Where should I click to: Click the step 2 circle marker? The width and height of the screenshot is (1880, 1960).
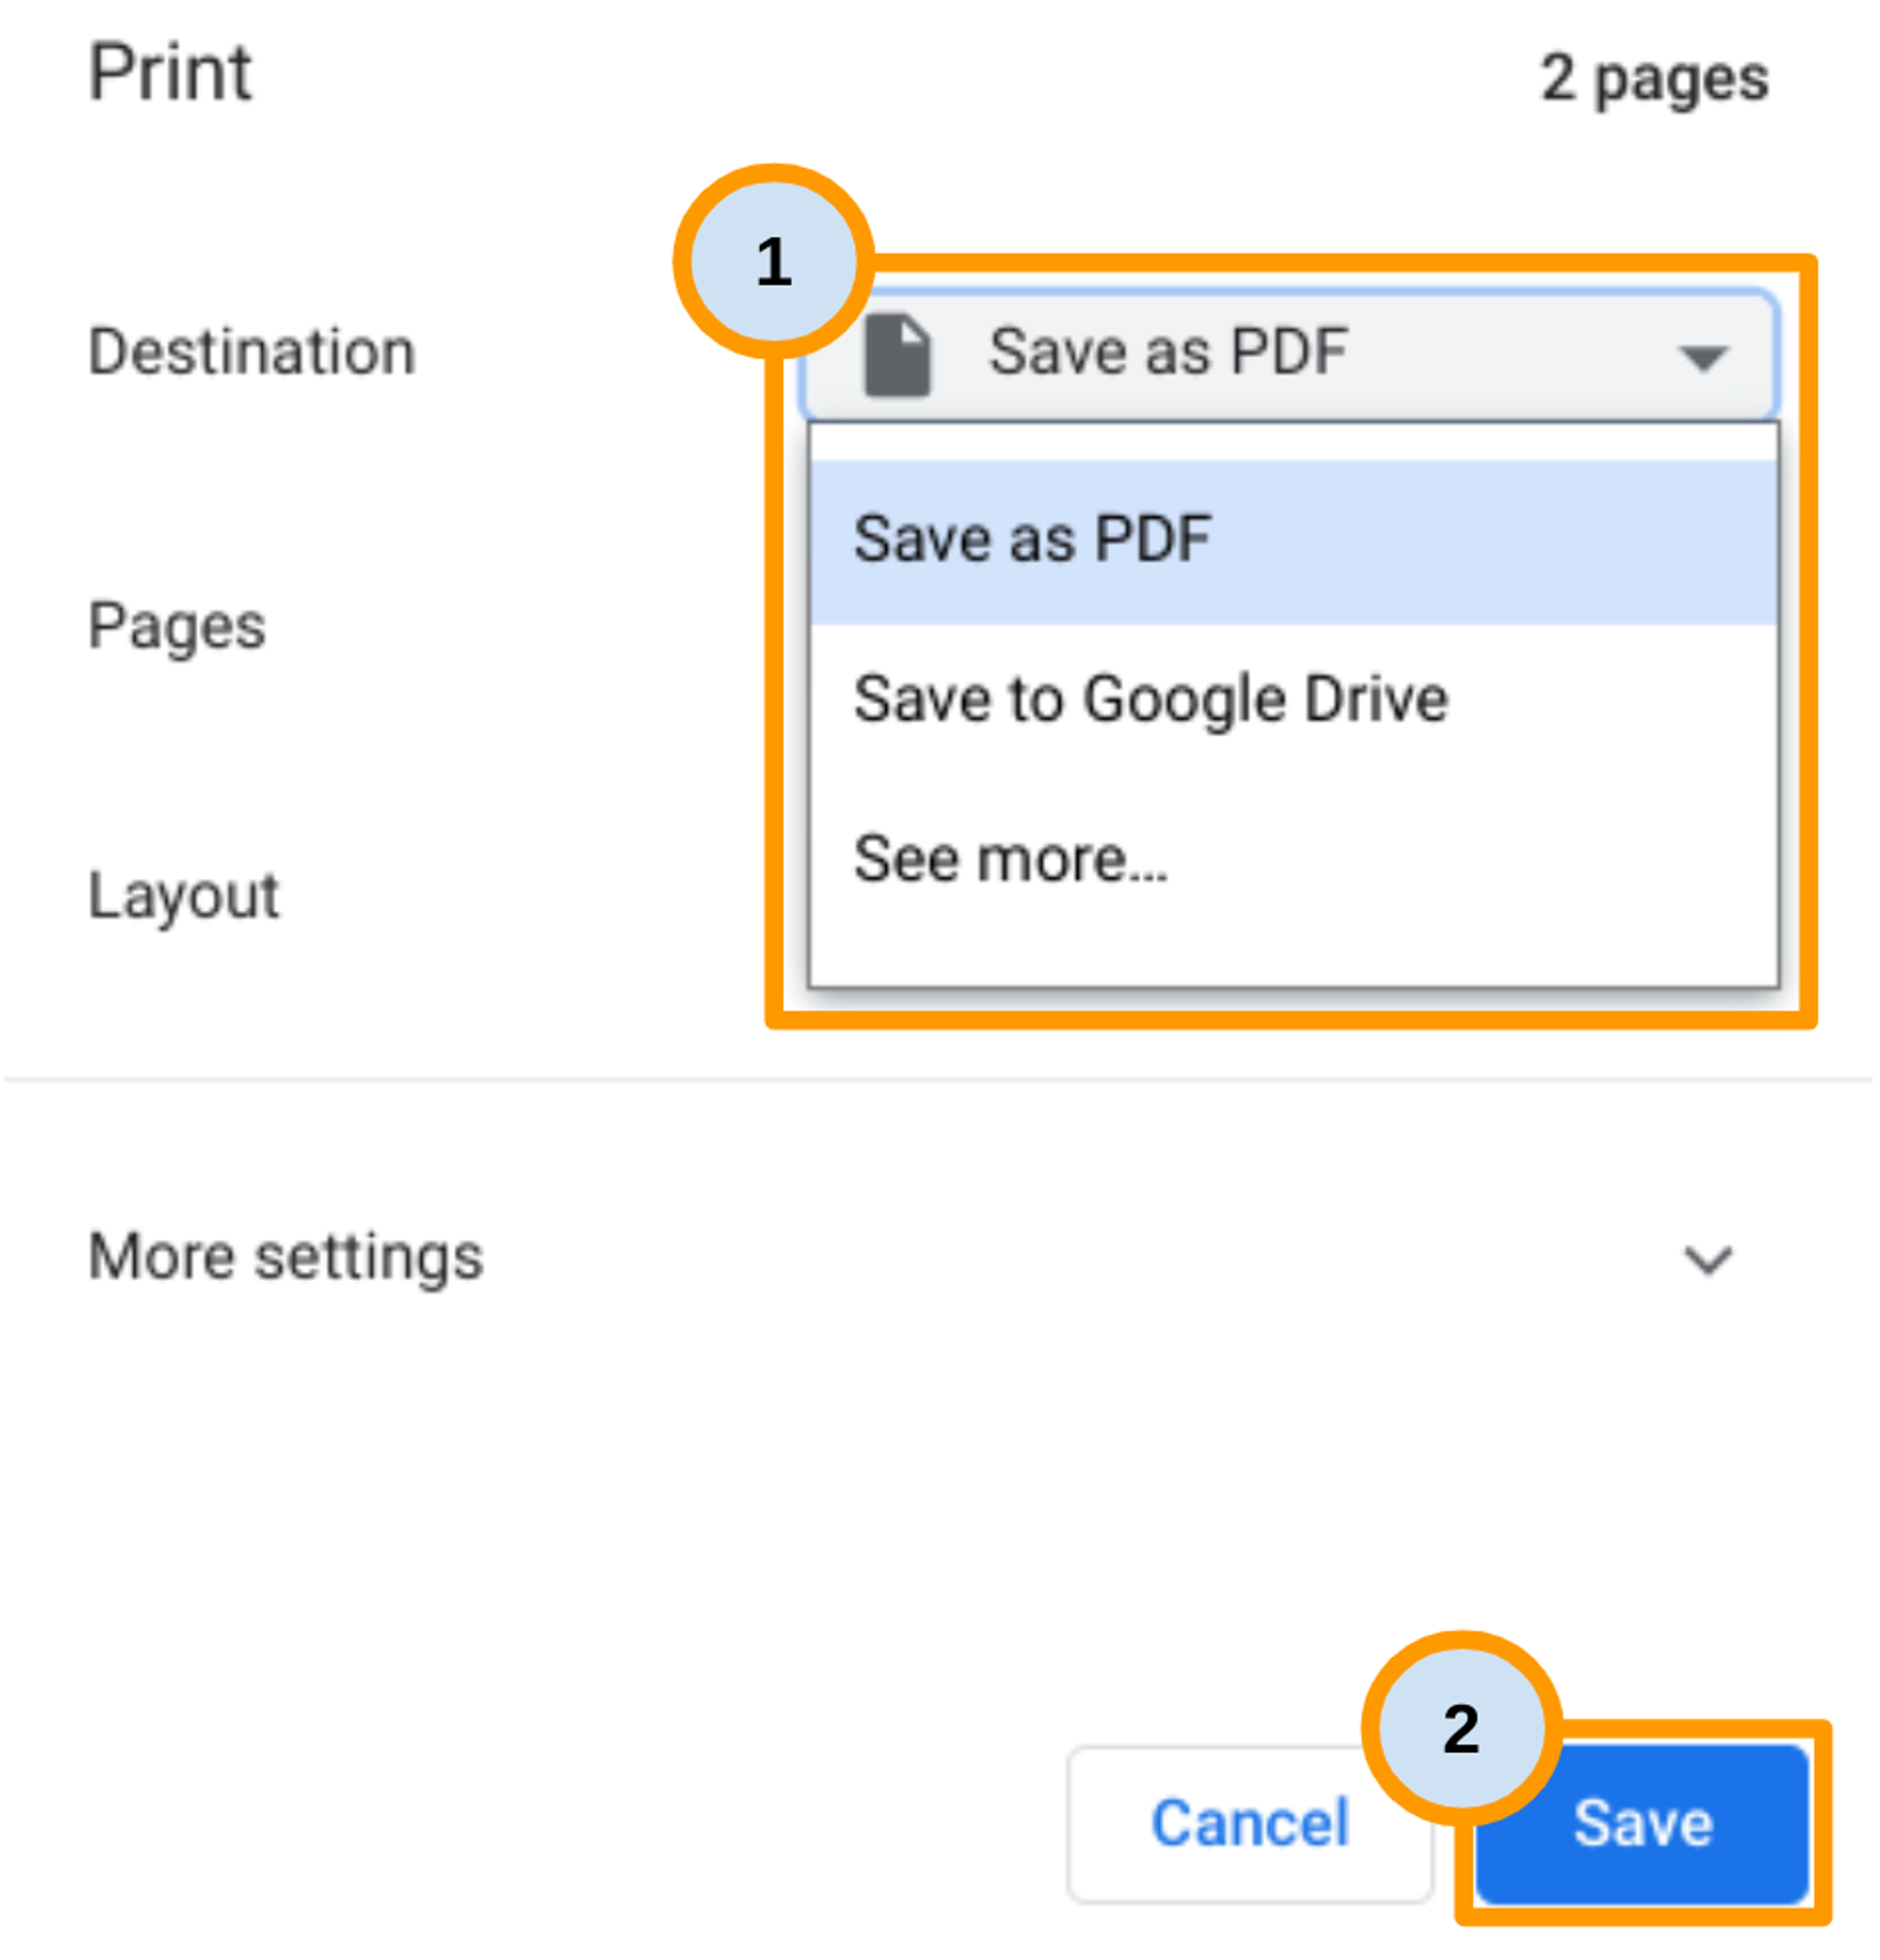pos(1460,1728)
